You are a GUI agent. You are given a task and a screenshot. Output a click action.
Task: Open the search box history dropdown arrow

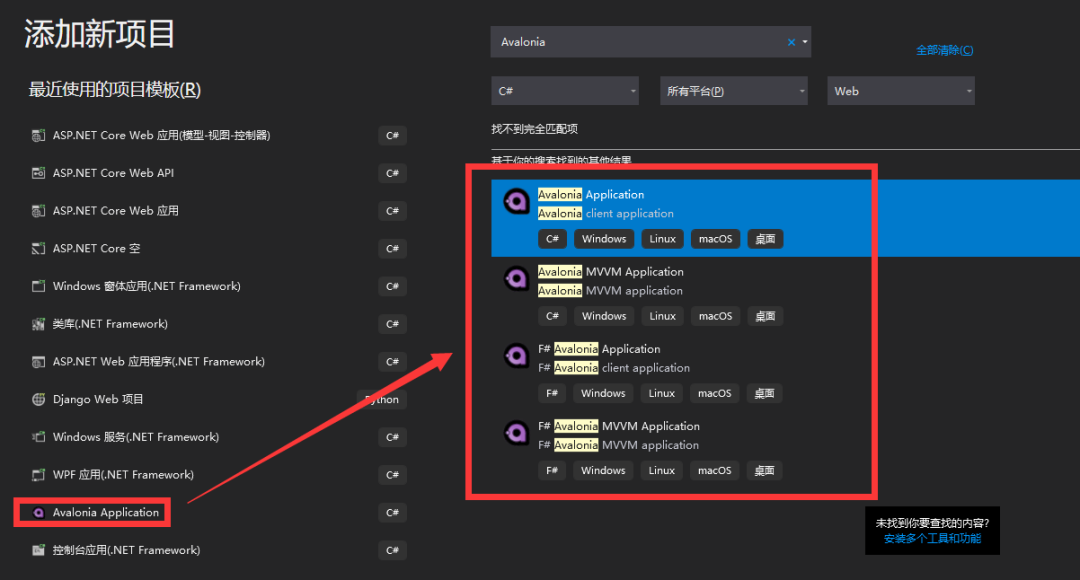coord(804,42)
